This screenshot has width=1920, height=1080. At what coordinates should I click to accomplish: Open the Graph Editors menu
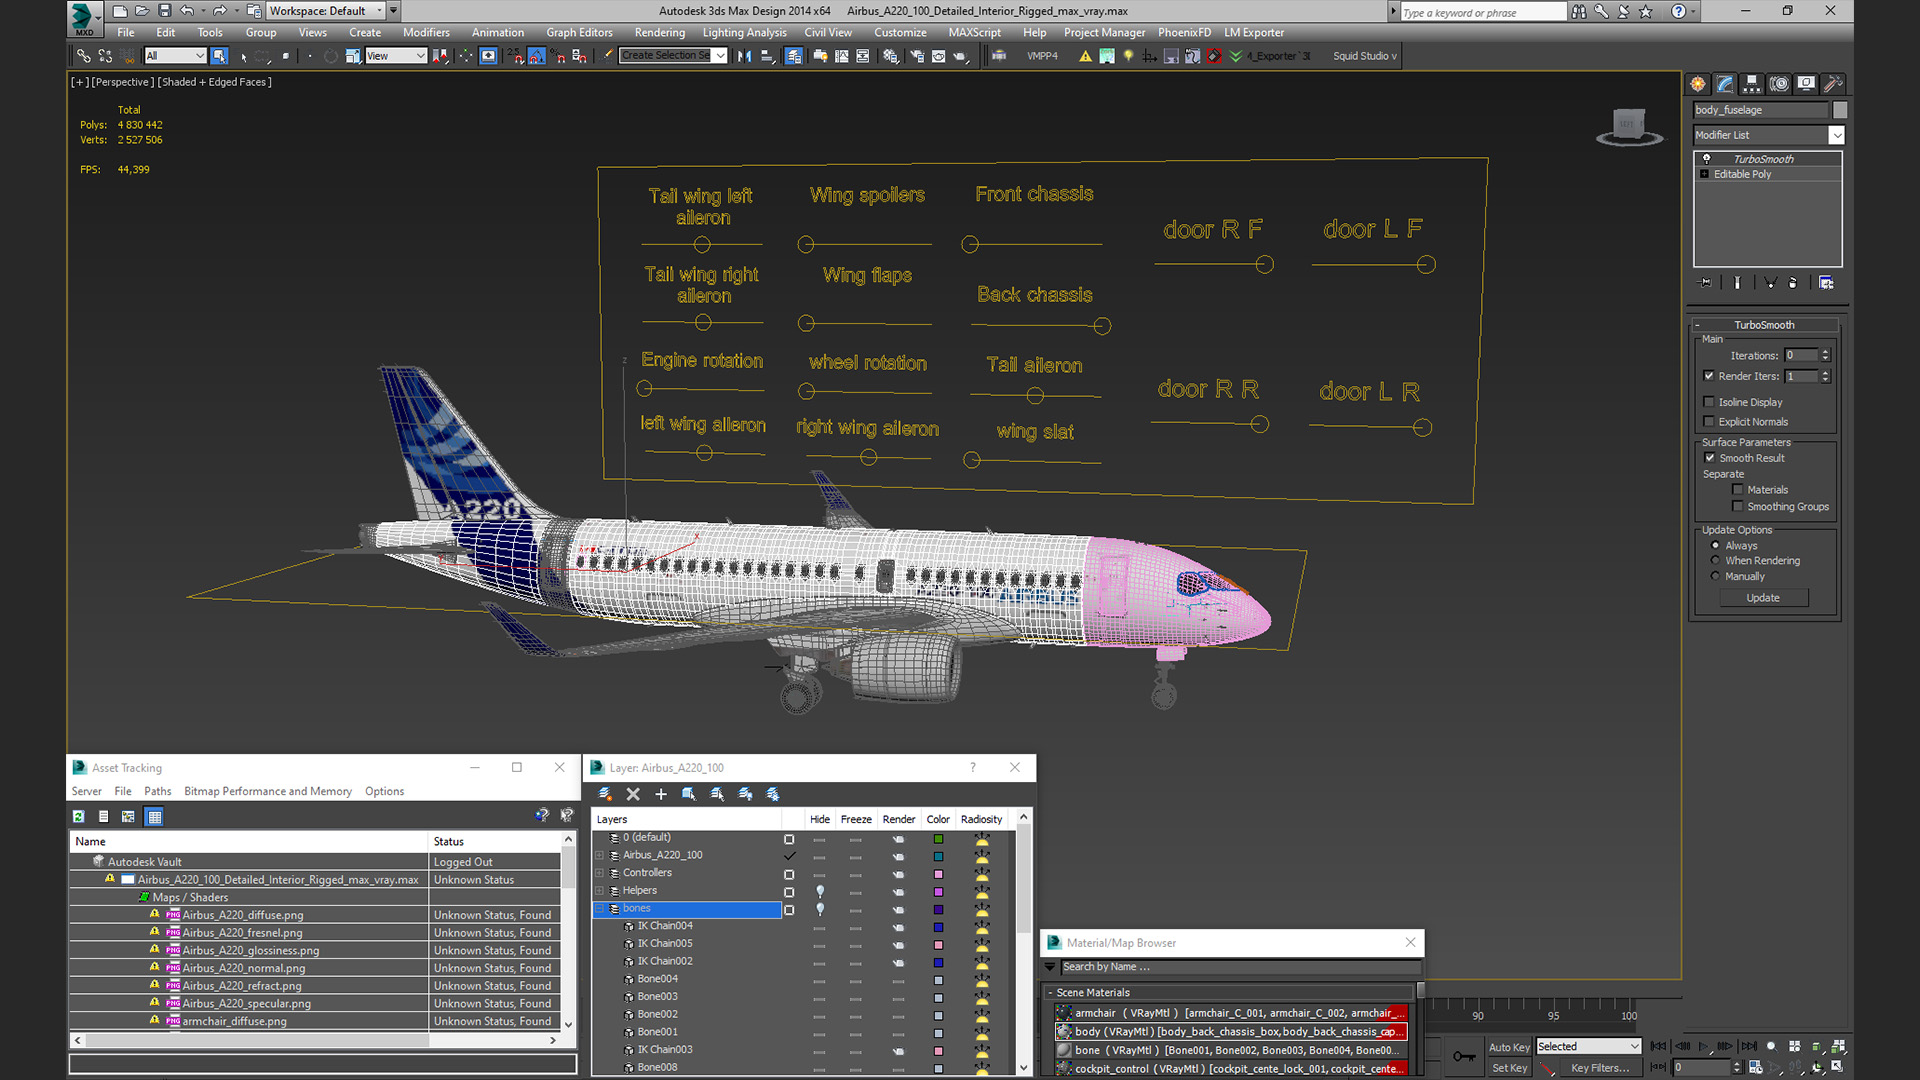coord(579,33)
